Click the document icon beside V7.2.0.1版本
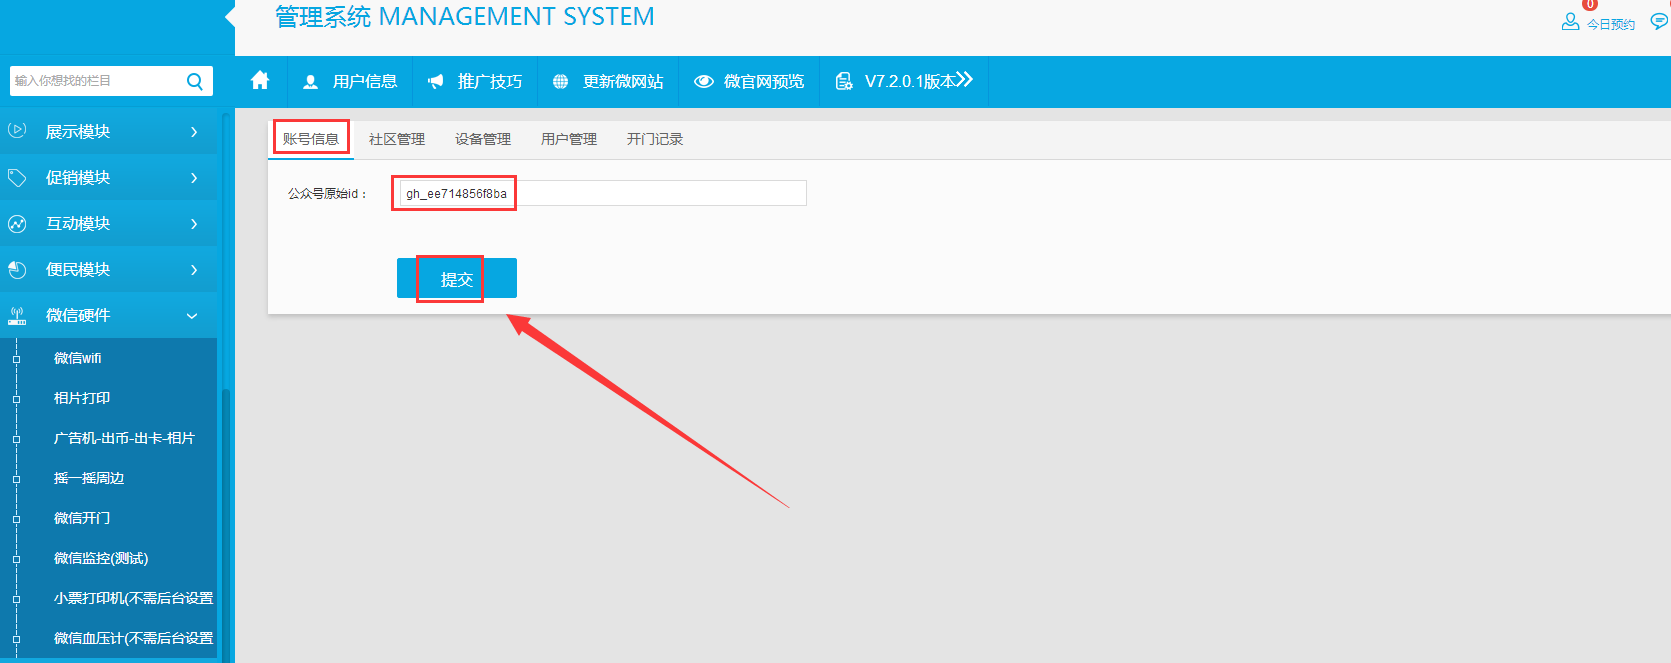This screenshot has height=663, width=1671. [x=844, y=82]
